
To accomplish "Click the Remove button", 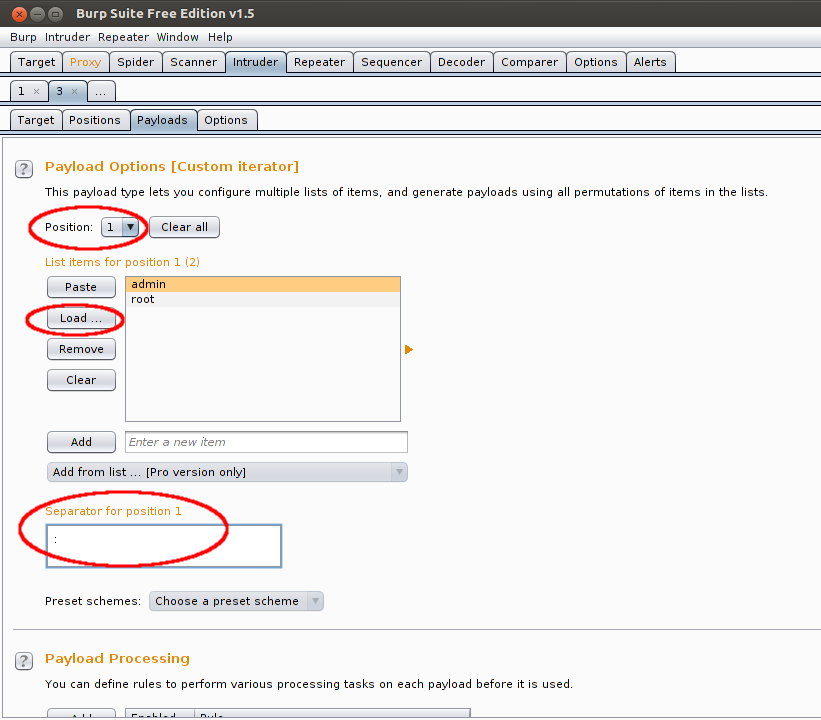I will 81,349.
